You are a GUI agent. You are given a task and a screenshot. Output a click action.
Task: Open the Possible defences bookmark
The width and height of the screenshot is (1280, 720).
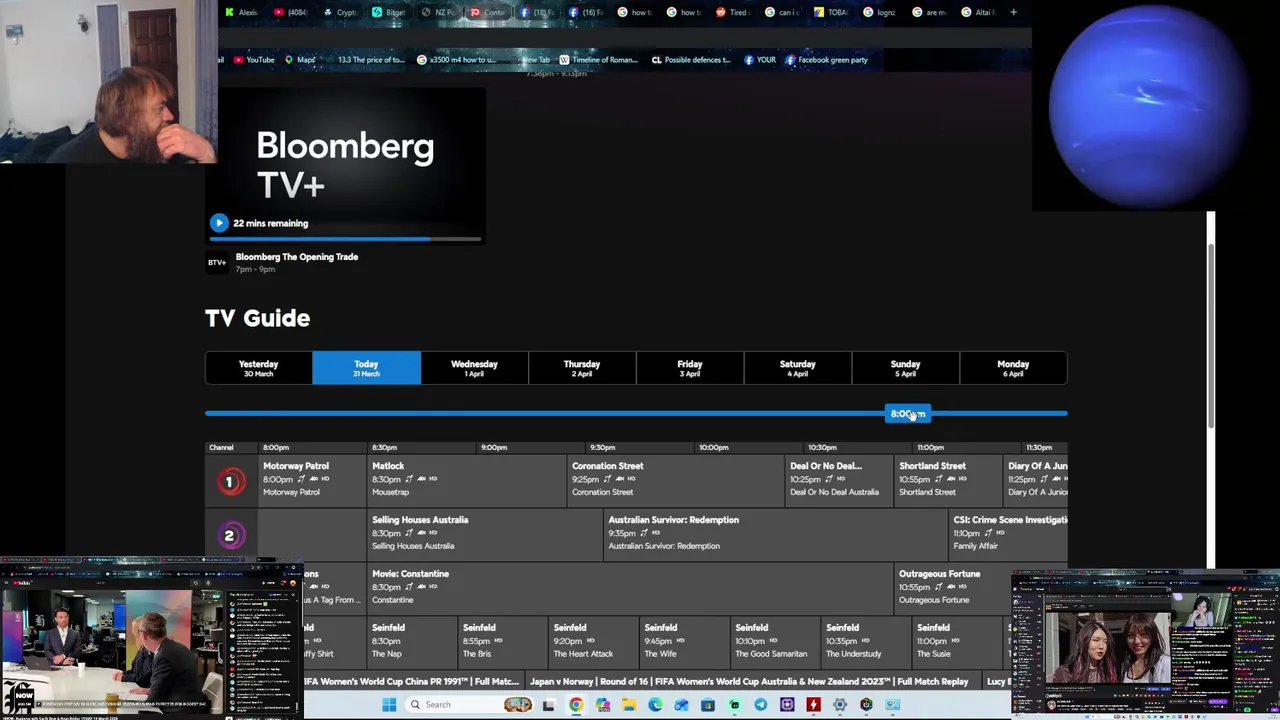[691, 60]
